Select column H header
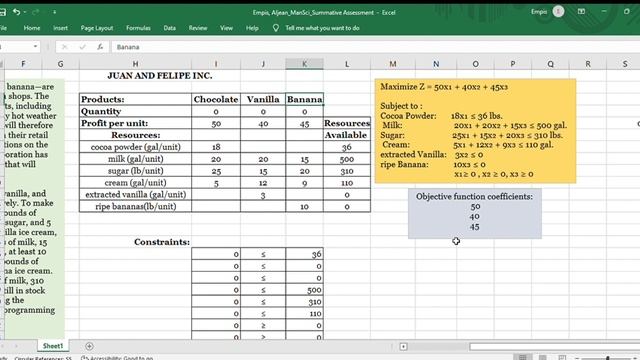This screenshot has height=360, width=640. point(136,64)
